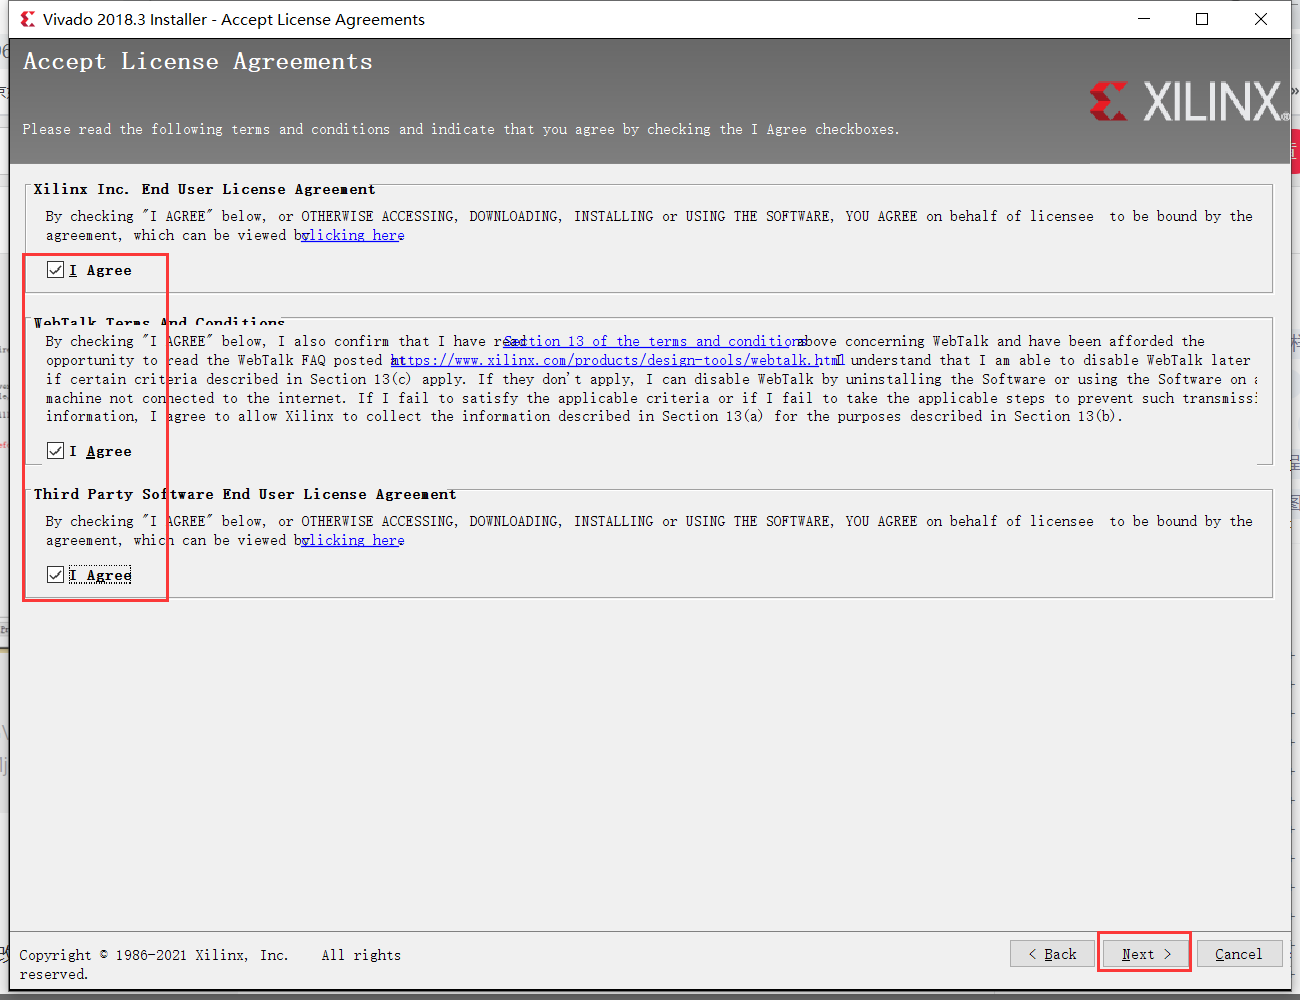Cancel the Vivado installation
The width and height of the screenshot is (1300, 1000).
pos(1239,954)
